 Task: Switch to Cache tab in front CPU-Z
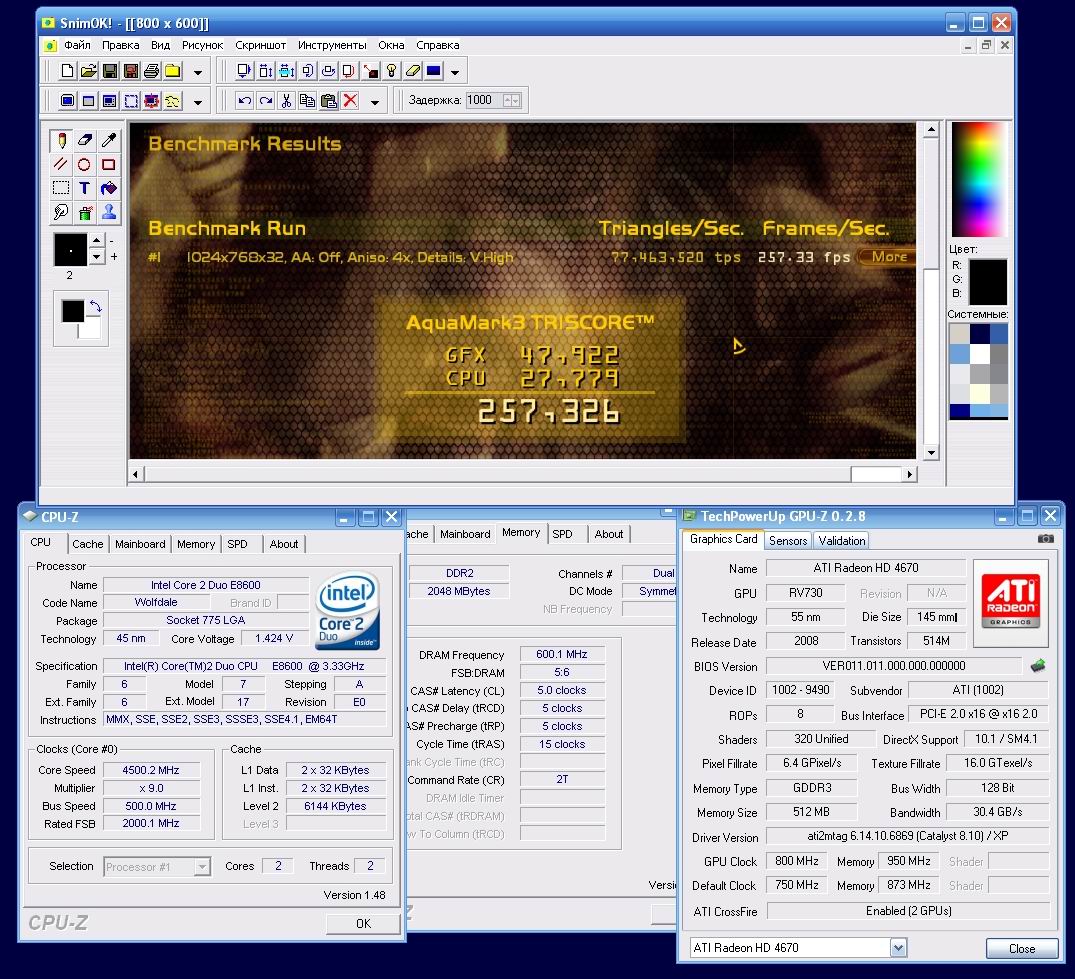point(88,544)
